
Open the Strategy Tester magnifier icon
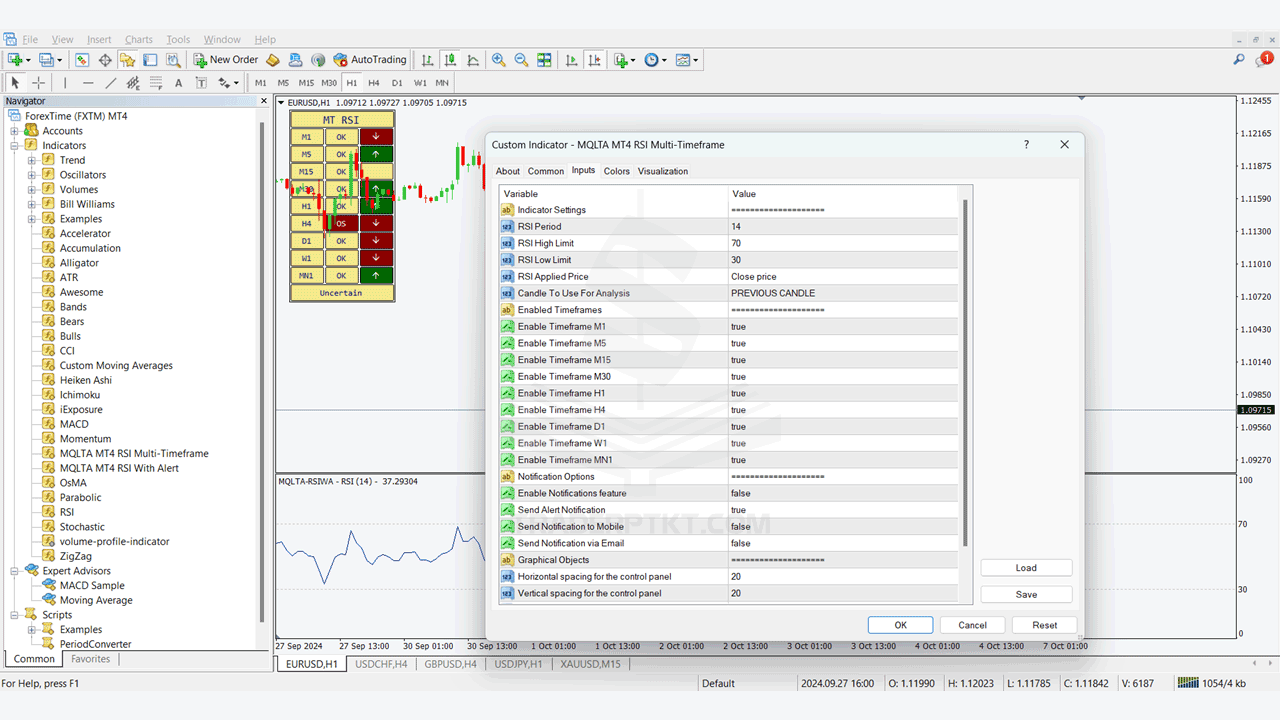172,60
